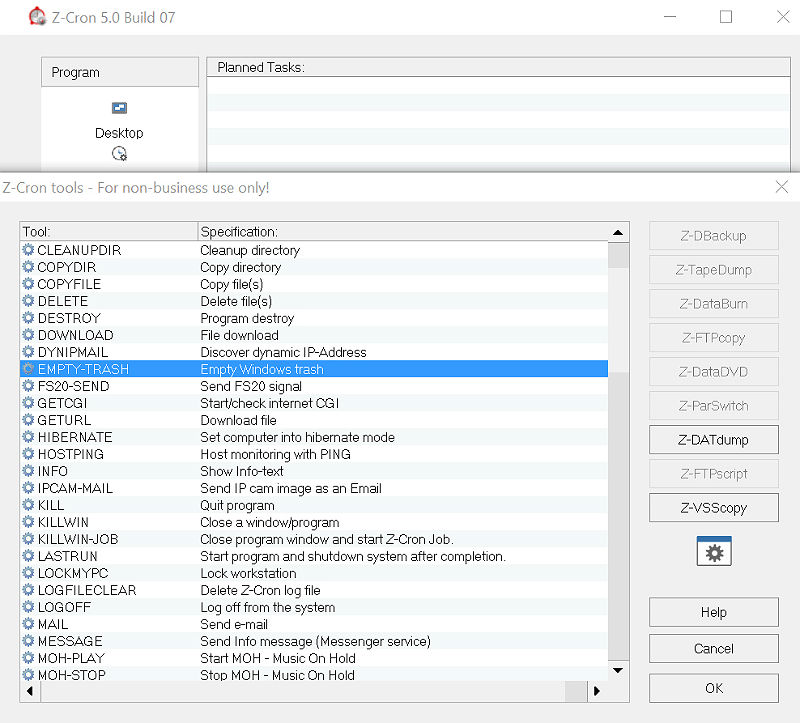
Task: Sort the list by the Tool column header
Action: [108, 232]
